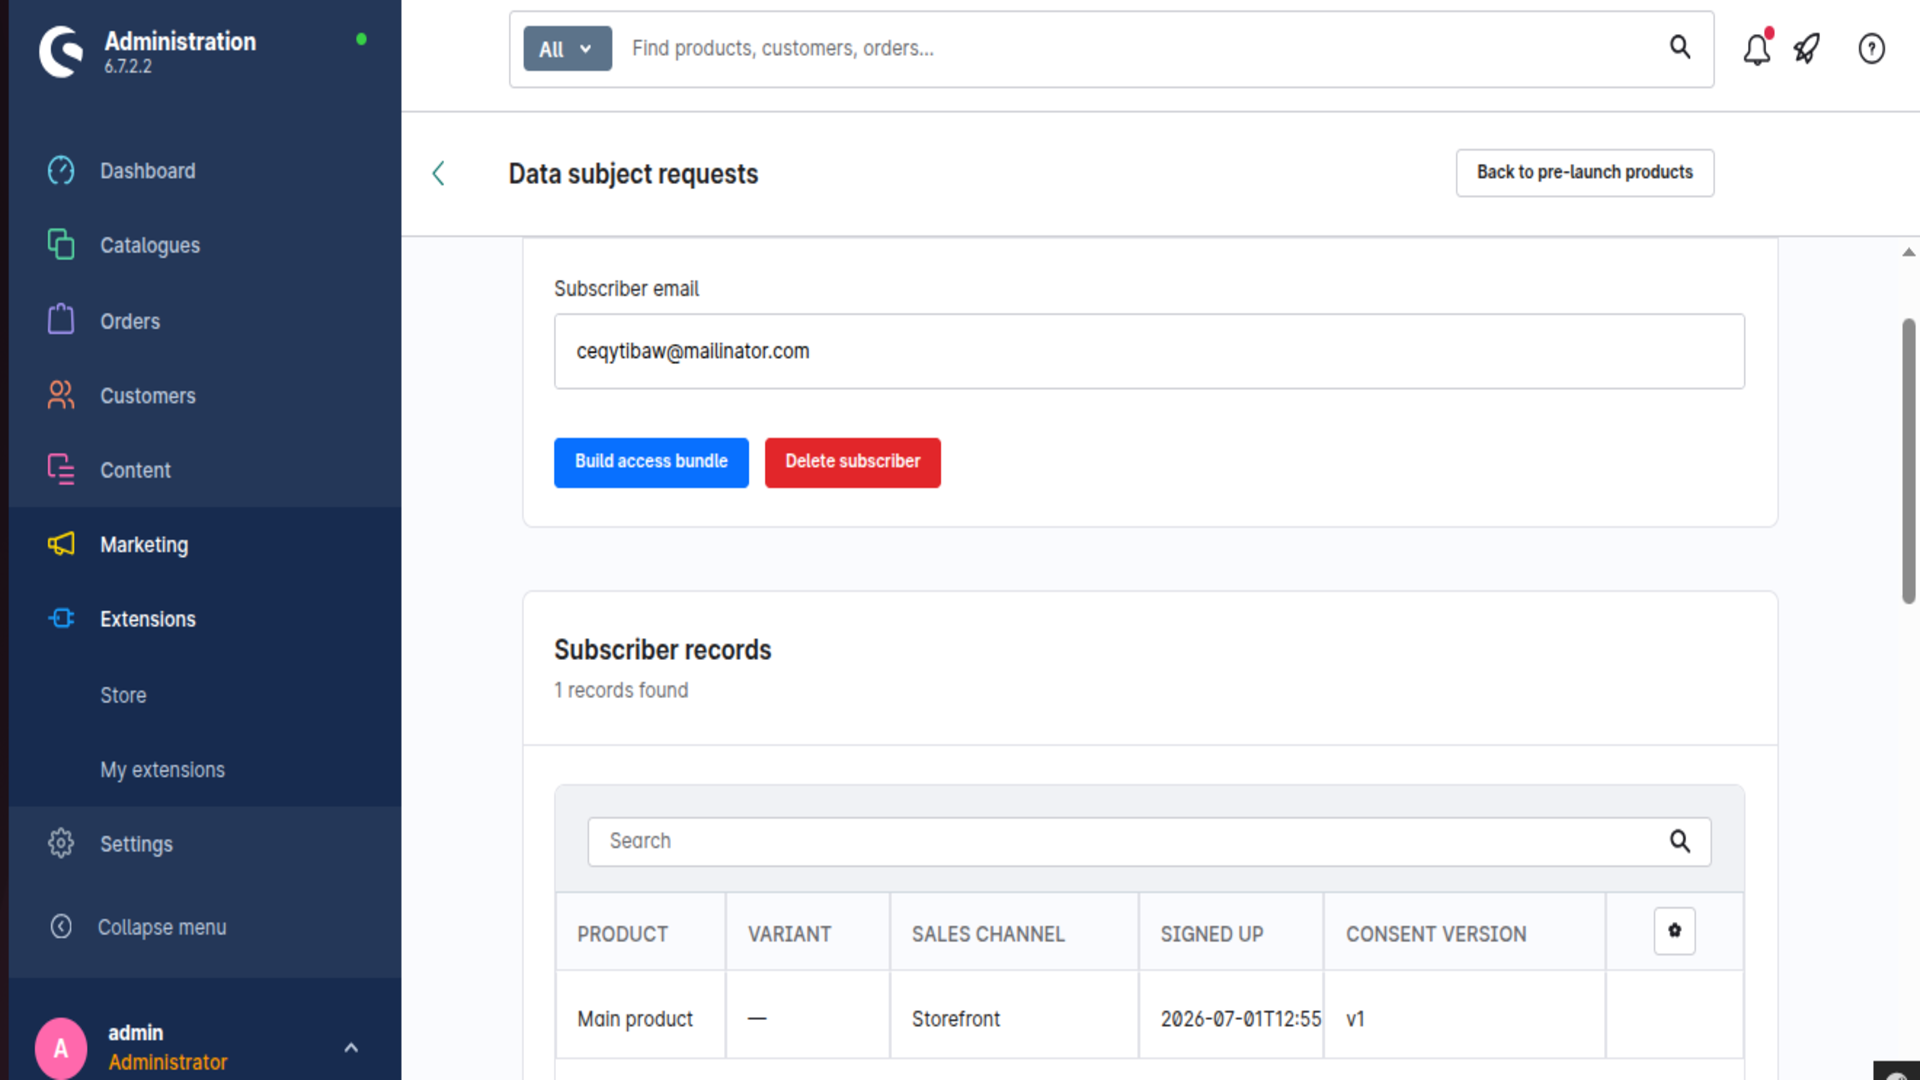Open the Catalogues icon in sidebar
The width and height of the screenshot is (1920, 1080).
coord(61,244)
